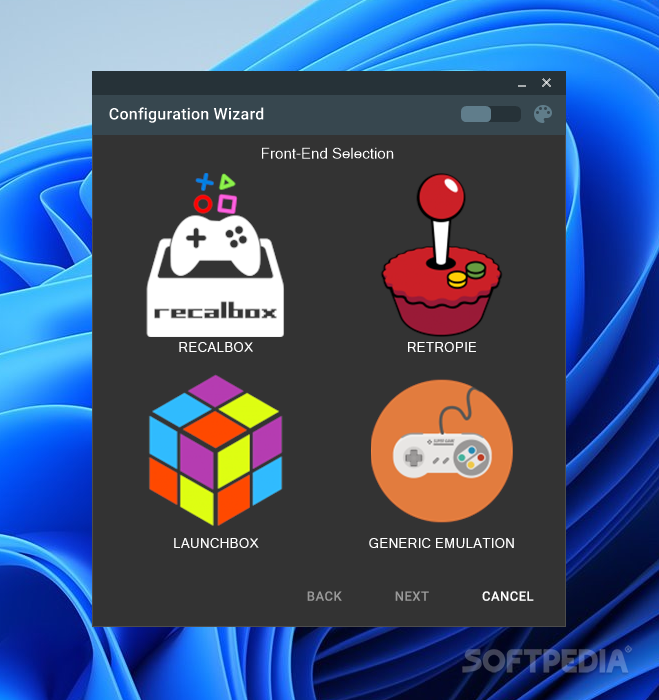Select the Generic Emulation gamepad icon
This screenshot has height=700, width=659.
pos(442,451)
